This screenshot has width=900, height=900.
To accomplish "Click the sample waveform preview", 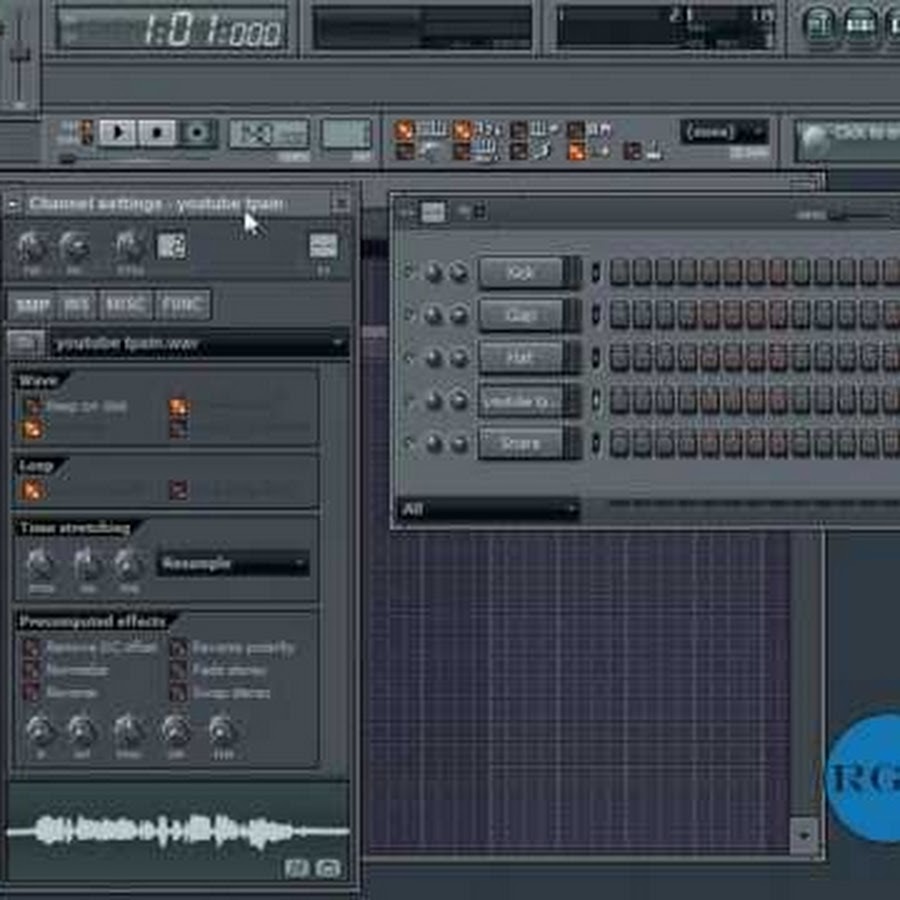I will click(x=178, y=830).
